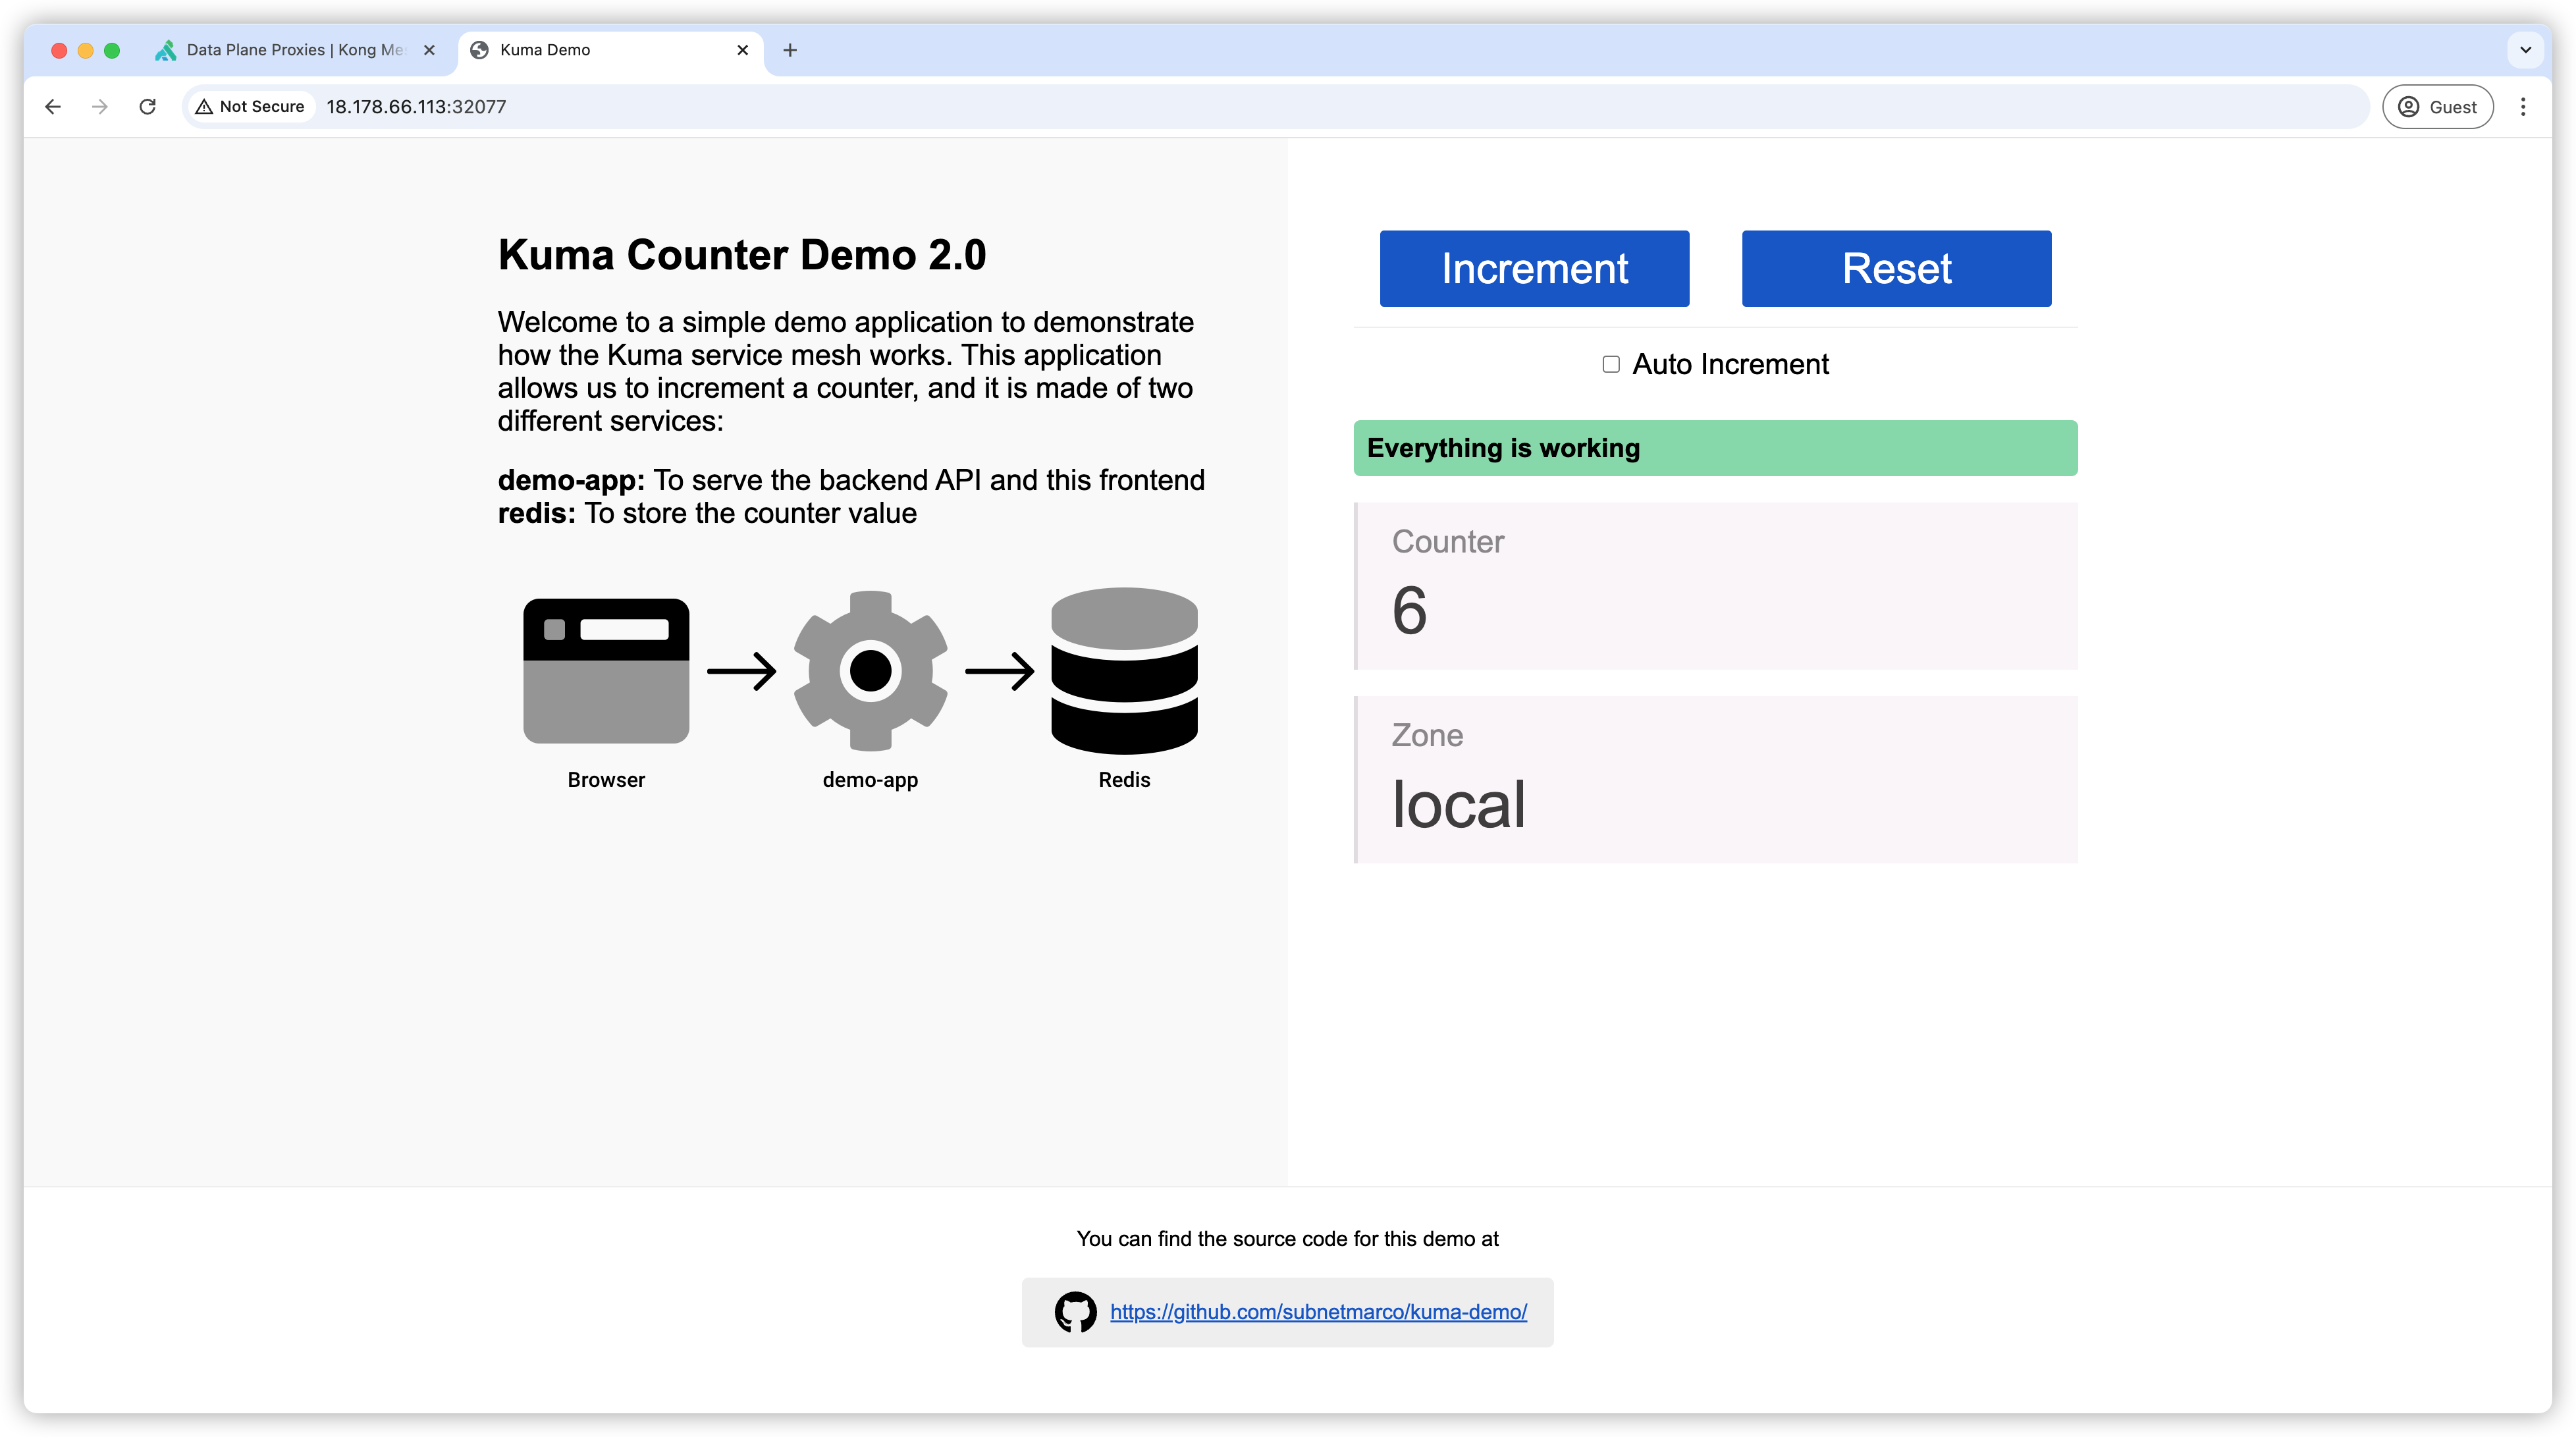
Task: Enable the Auto Increment checkbox
Action: [1611, 364]
